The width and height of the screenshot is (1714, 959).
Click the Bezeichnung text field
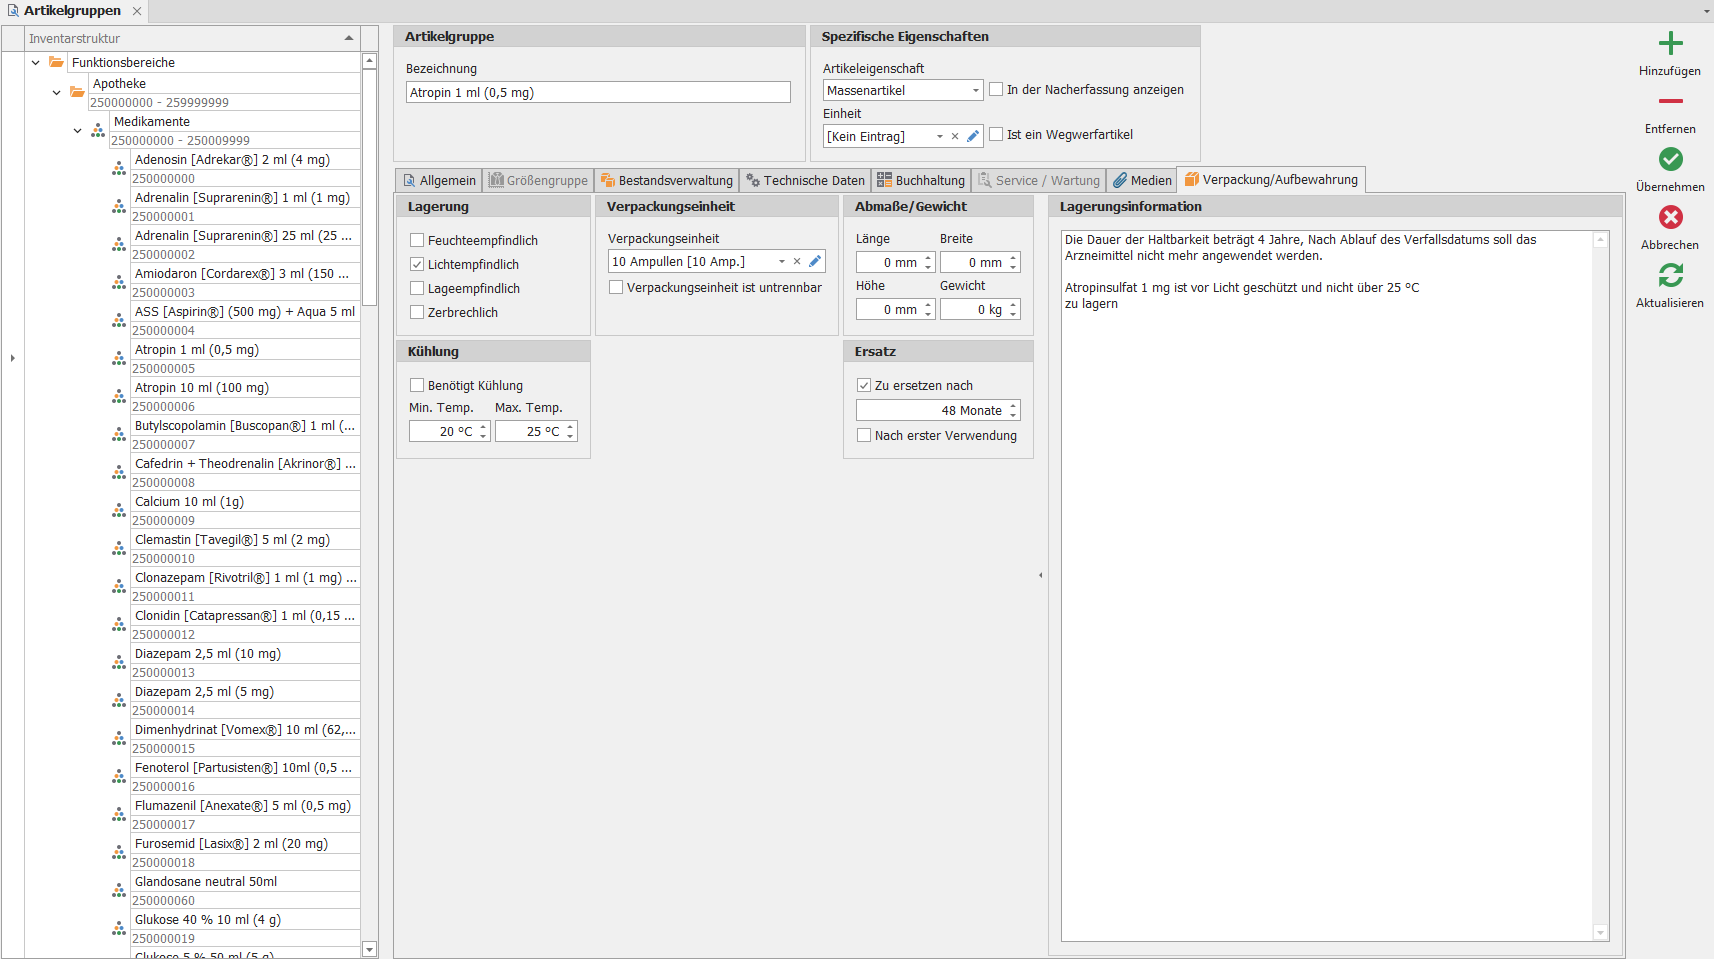(x=598, y=93)
